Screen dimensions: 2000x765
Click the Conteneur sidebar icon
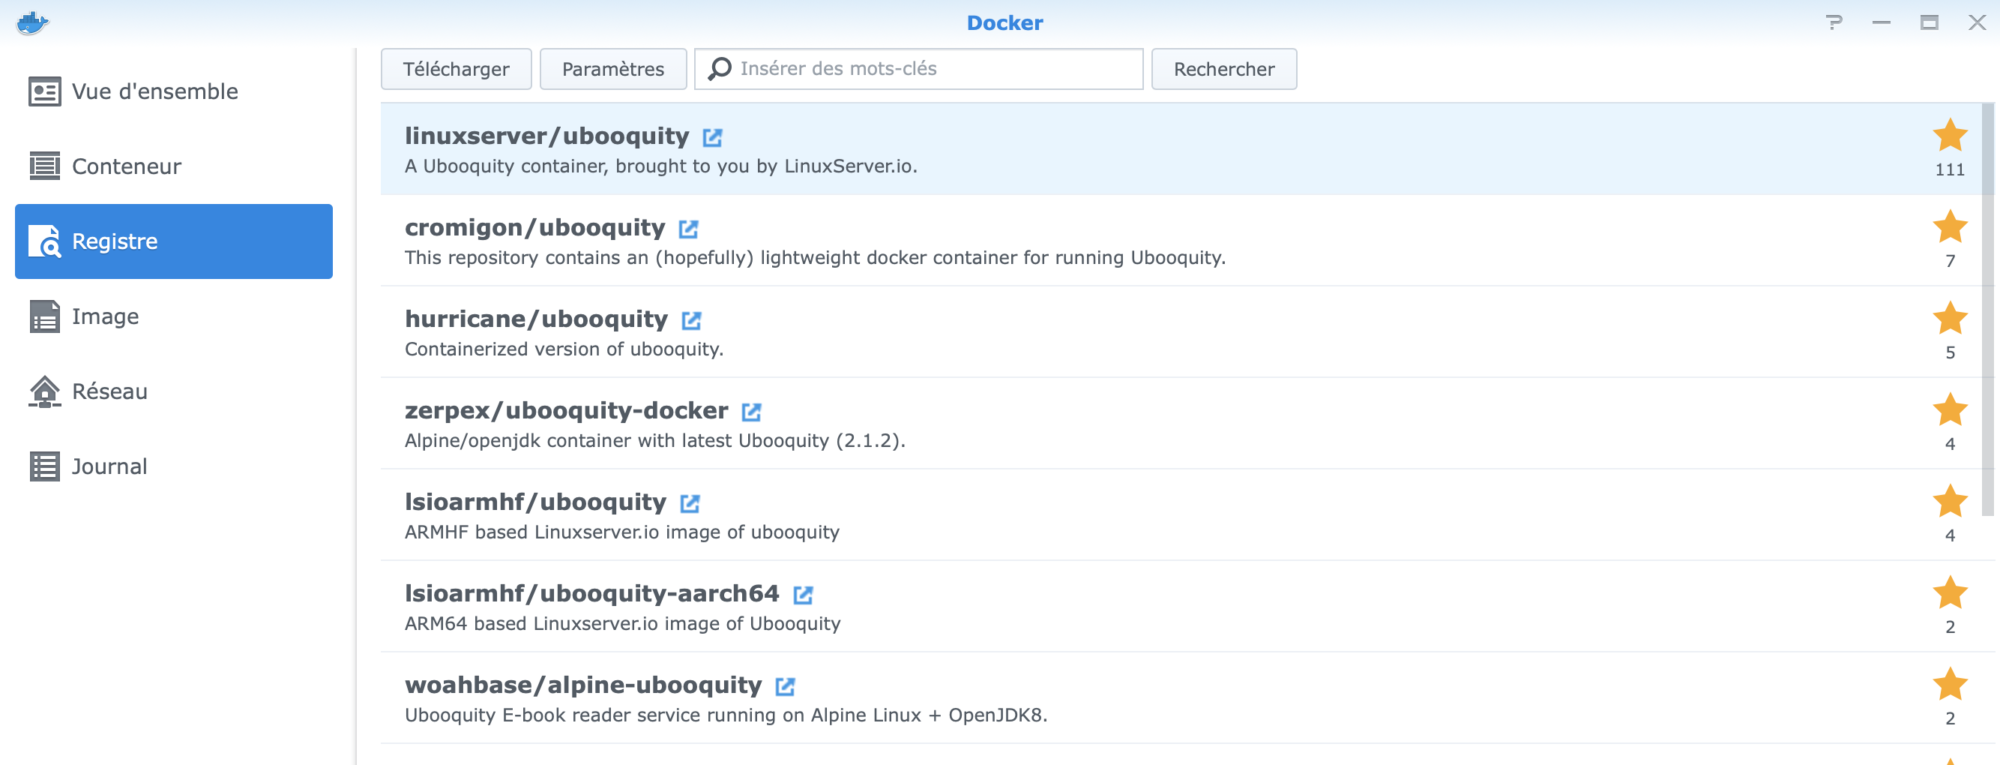tap(44, 166)
